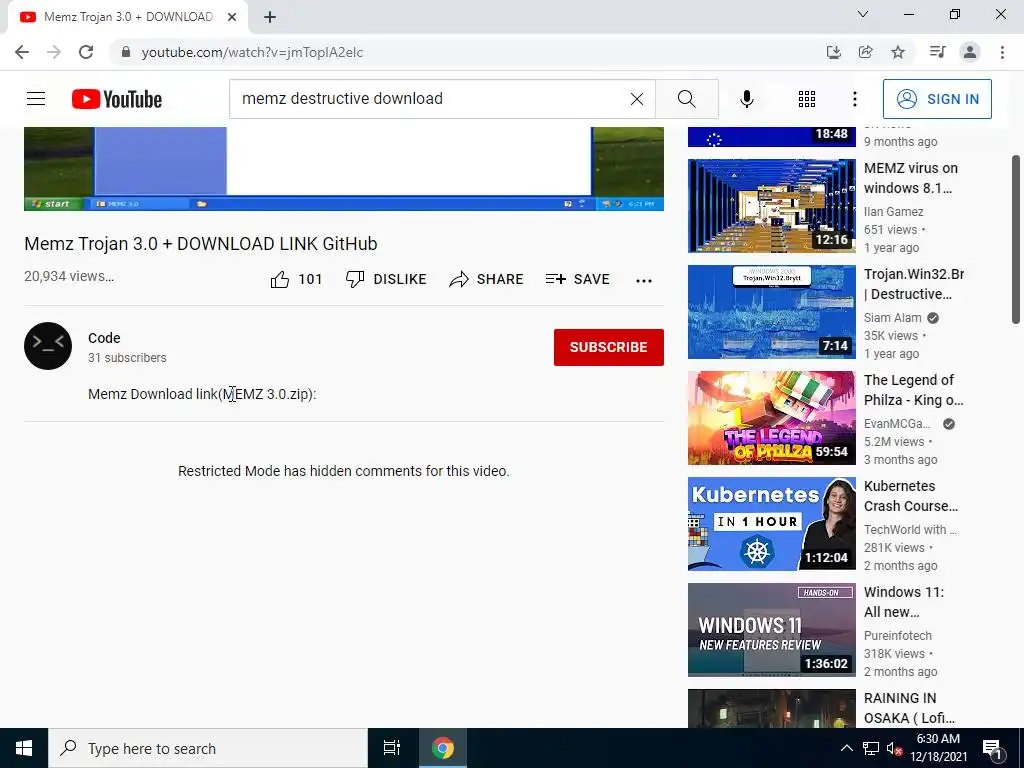Open Chrome's three-dot menu

(x=1002, y=52)
